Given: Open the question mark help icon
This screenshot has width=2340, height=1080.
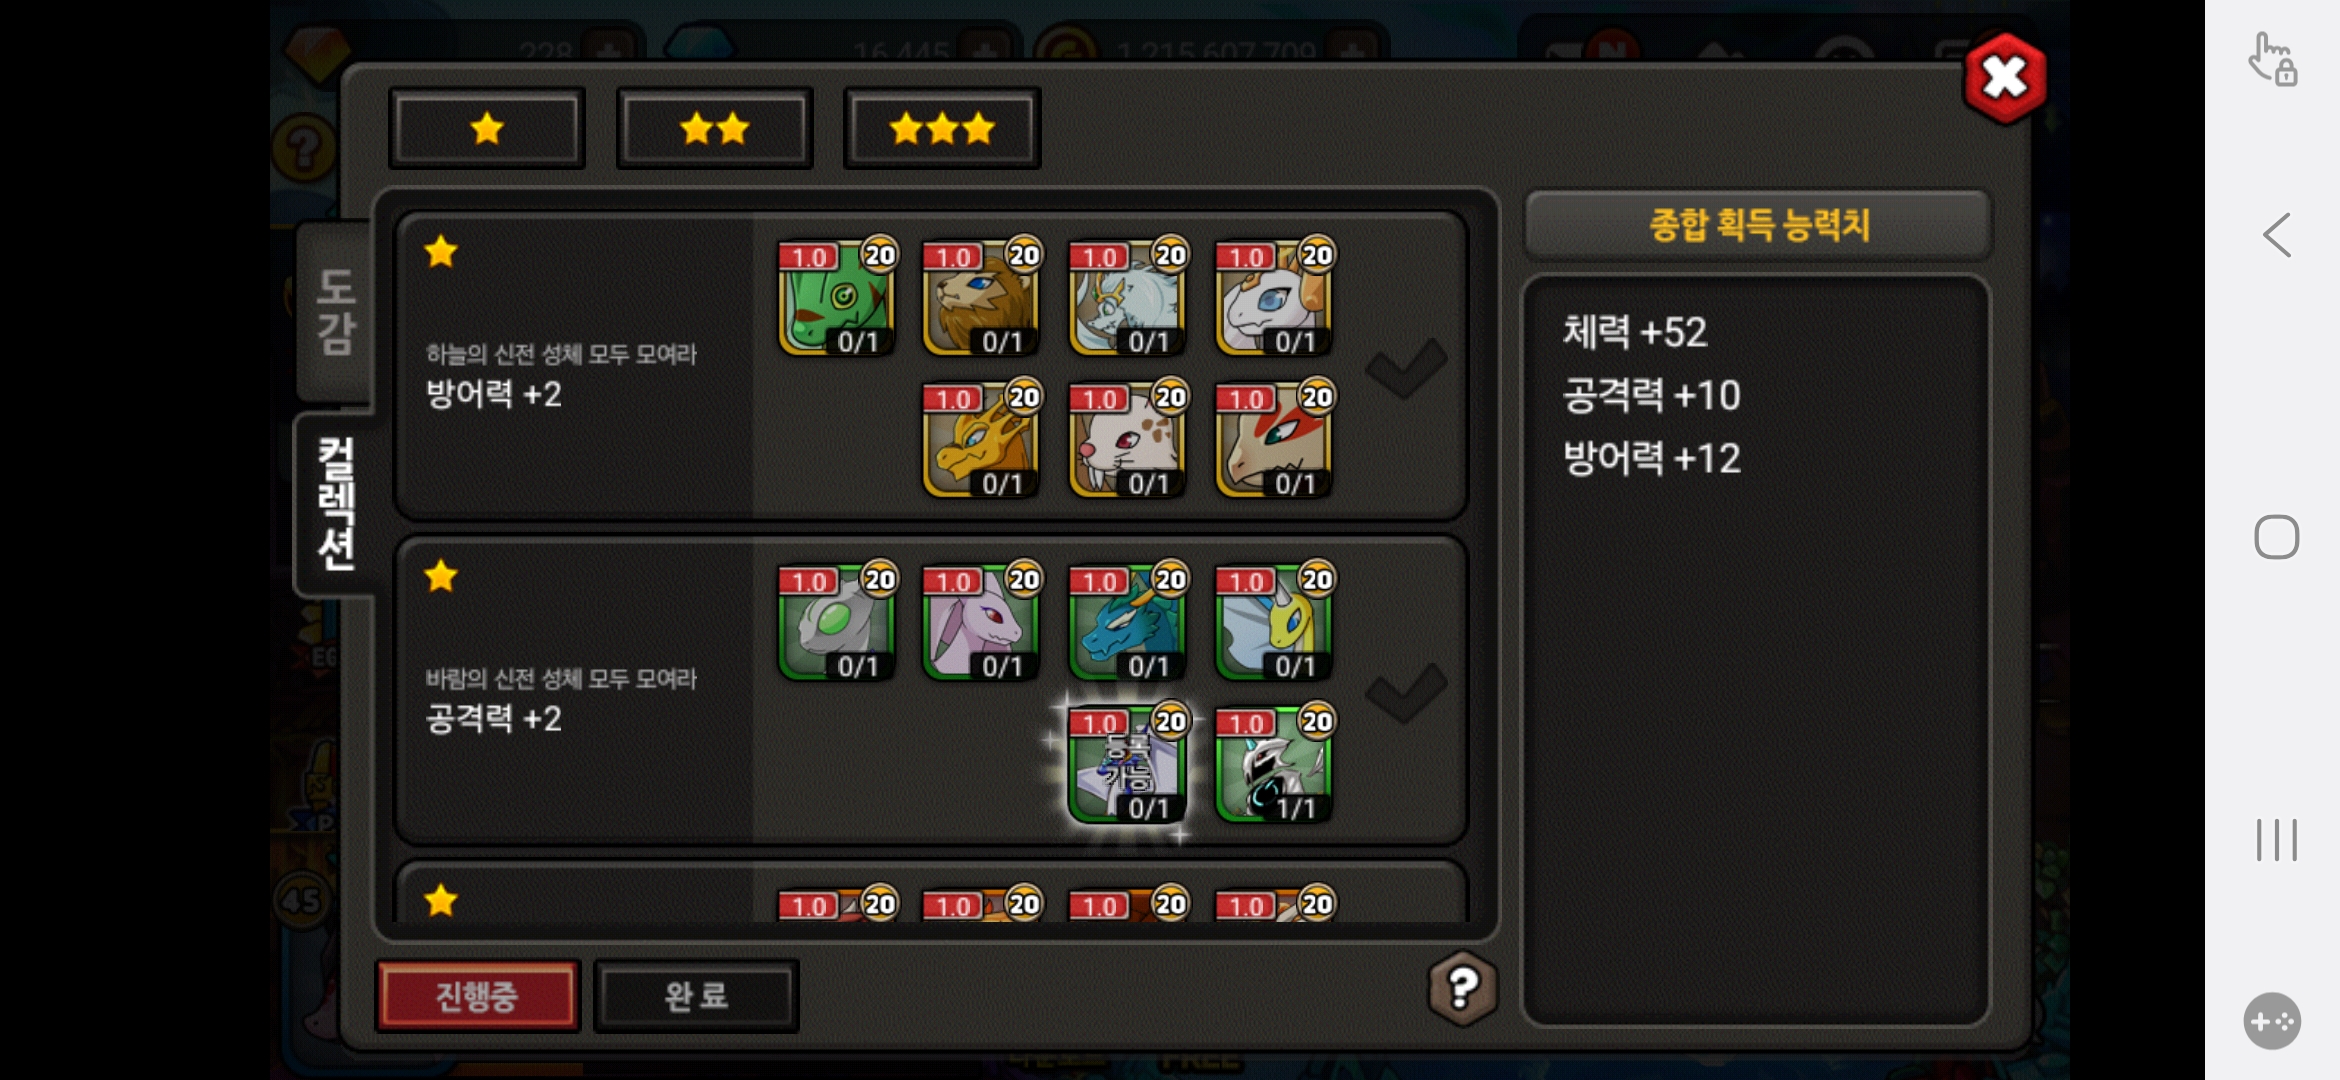Looking at the screenshot, I should tap(1462, 988).
